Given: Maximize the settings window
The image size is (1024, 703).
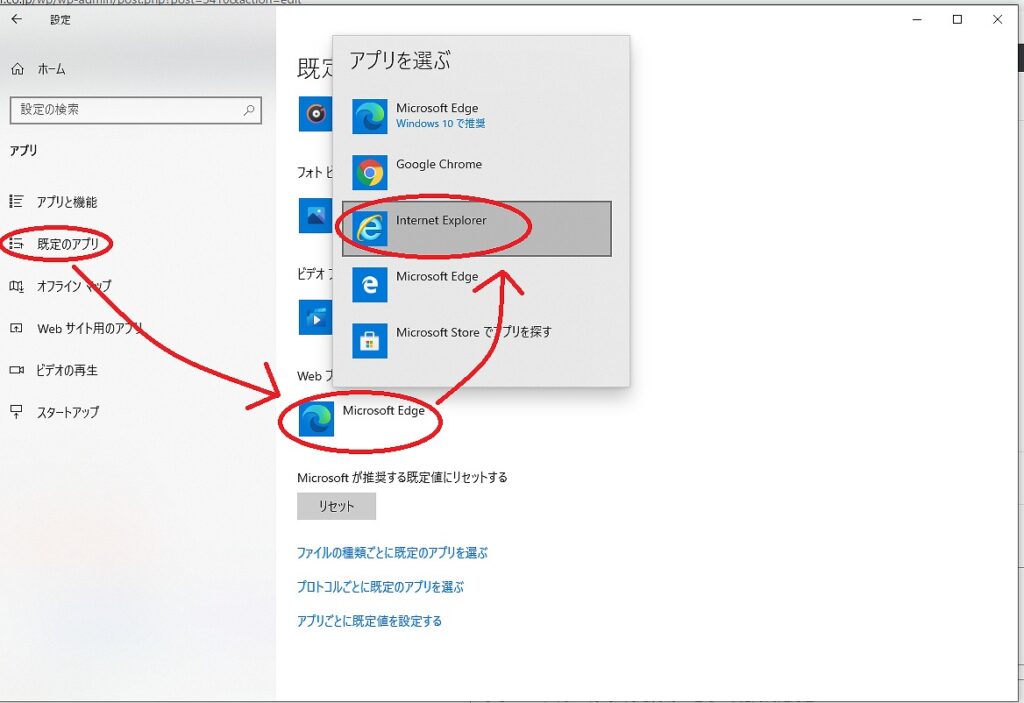Looking at the screenshot, I should [x=957, y=20].
